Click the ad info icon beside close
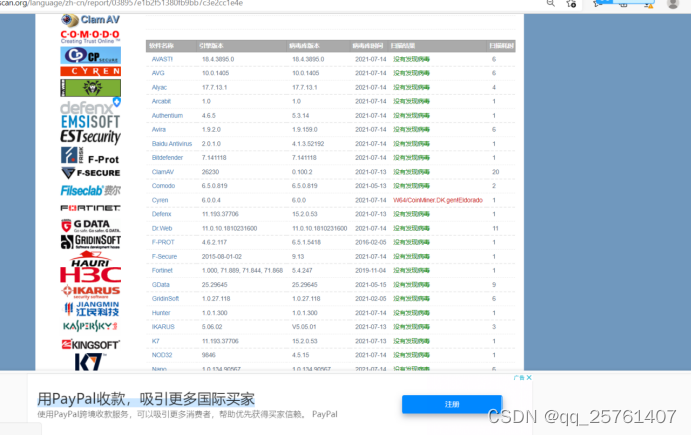 pyautogui.click(x=519, y=378)
